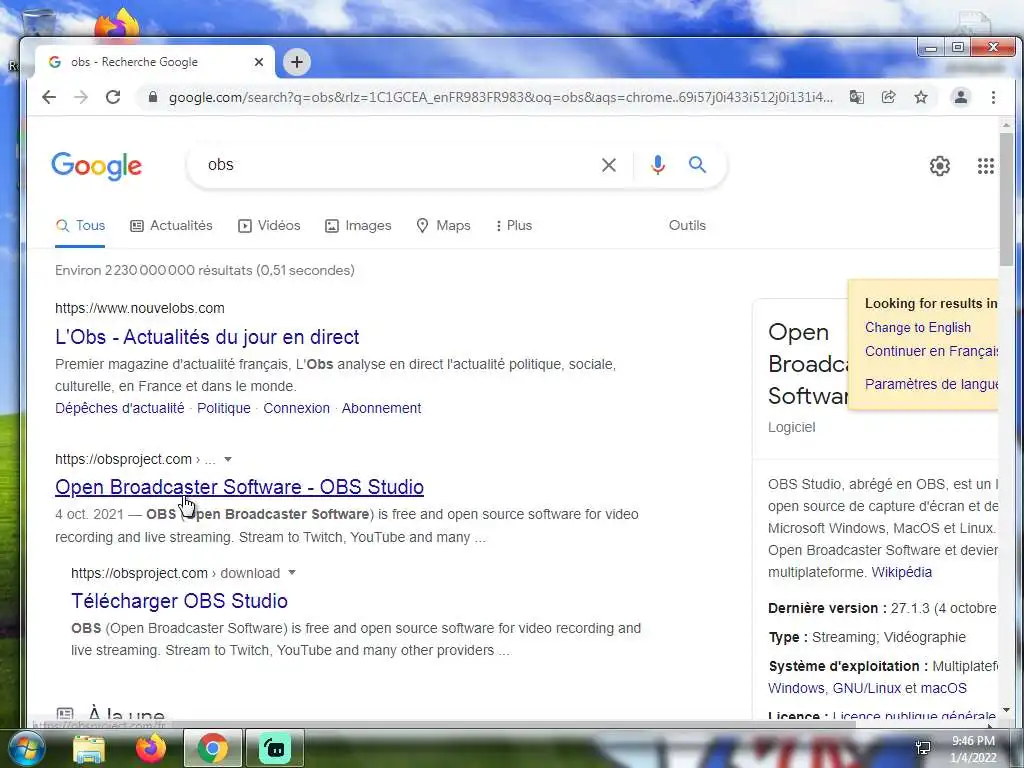Screen dimensions: 1024x768
Task: Open the translate page icon
Action: click(856, 97)
